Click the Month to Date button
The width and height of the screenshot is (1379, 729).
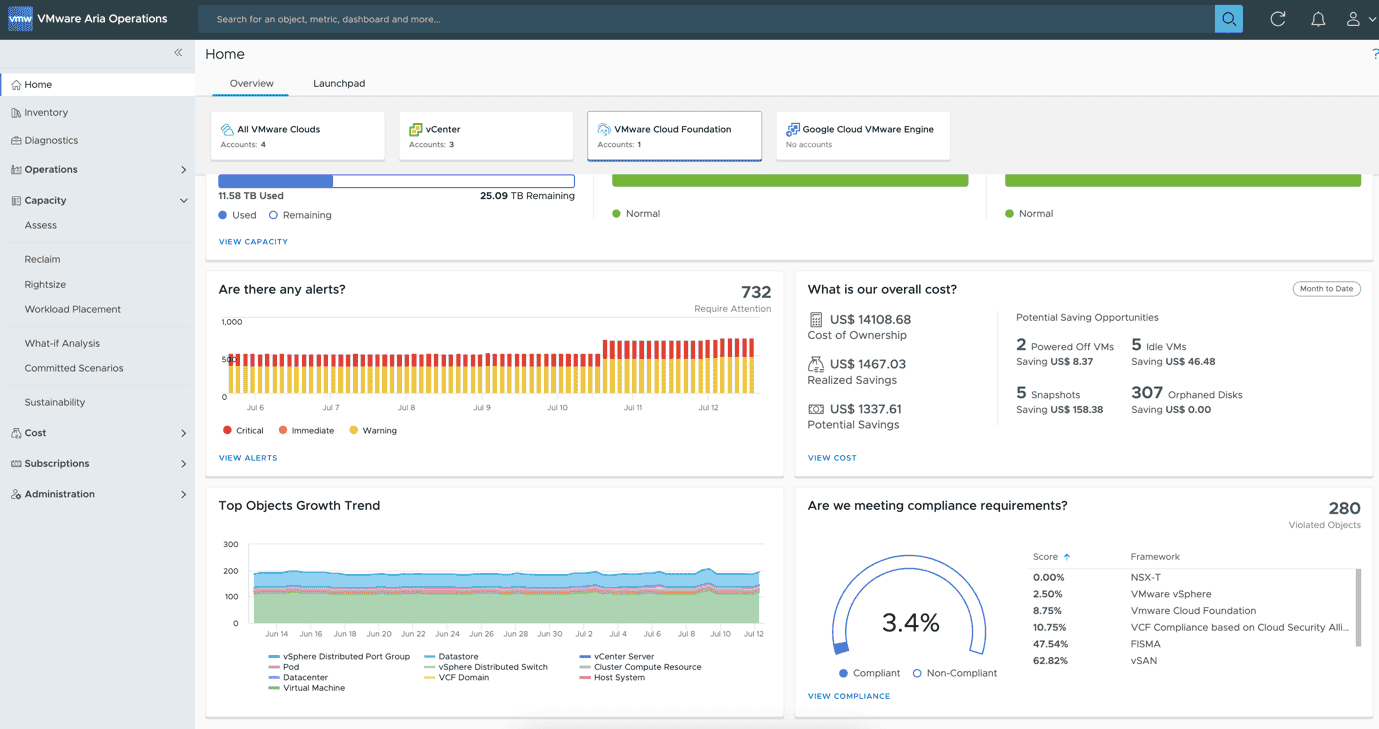pyautogui.click(x=1326, y=289)
